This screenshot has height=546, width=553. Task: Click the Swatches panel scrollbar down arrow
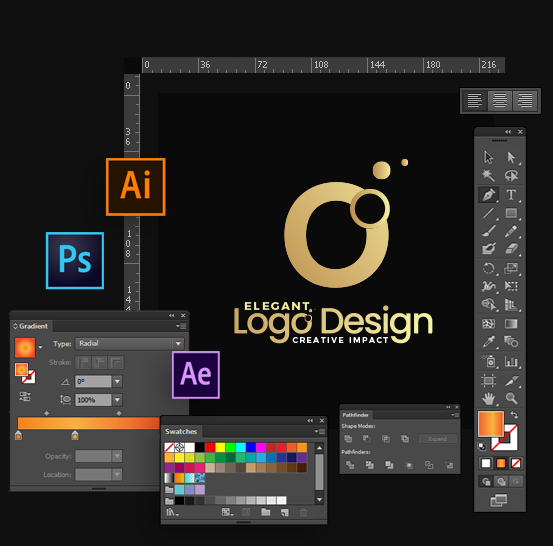pyautogui.click(x=319, y=499)
